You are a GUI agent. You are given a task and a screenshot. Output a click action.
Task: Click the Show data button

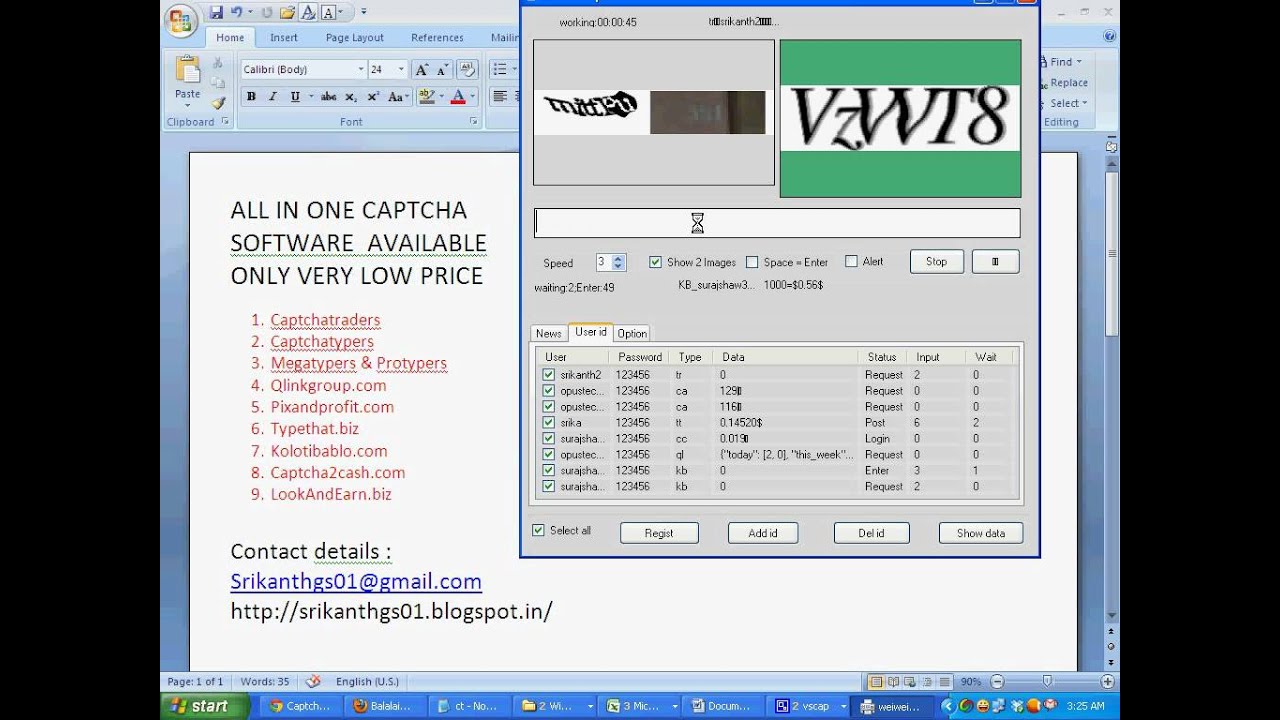click(x=981, y=533)
